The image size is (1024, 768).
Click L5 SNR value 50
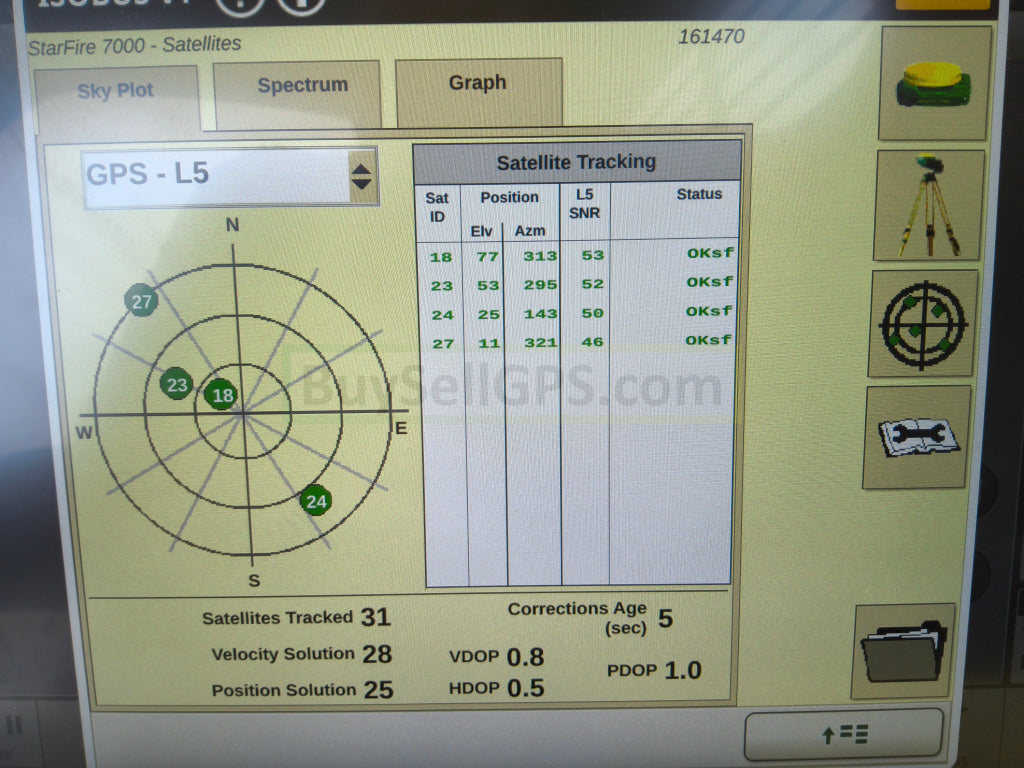pyautogui.click(x=592, y=313)
